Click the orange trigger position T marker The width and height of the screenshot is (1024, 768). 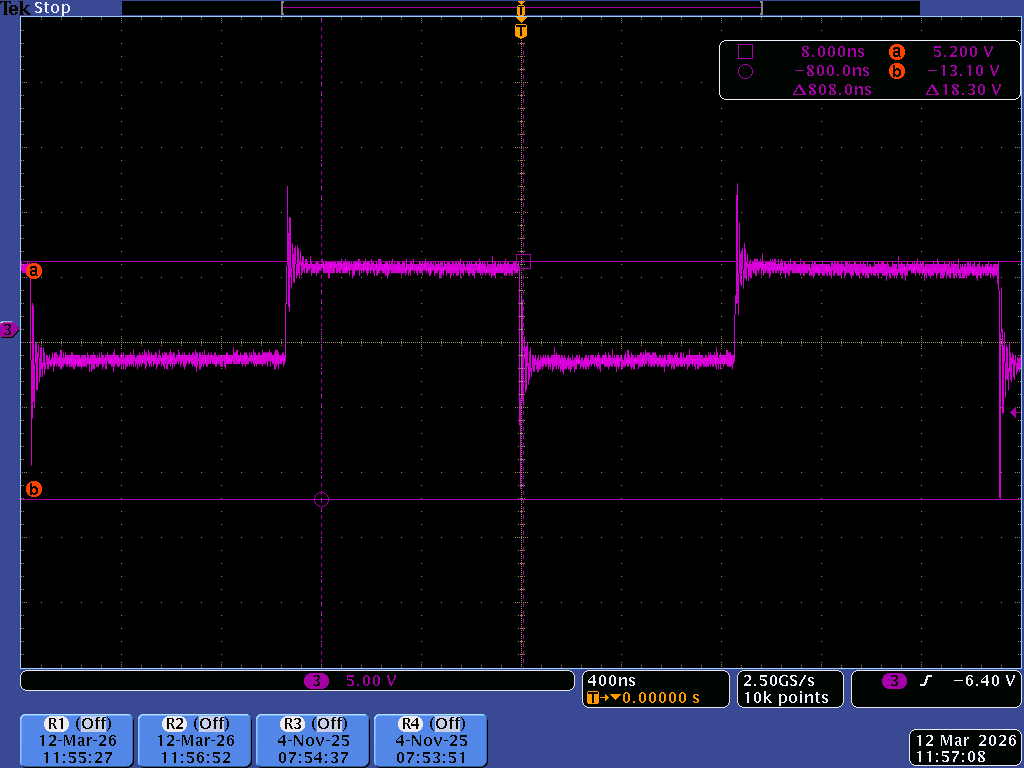click(520, 31)
